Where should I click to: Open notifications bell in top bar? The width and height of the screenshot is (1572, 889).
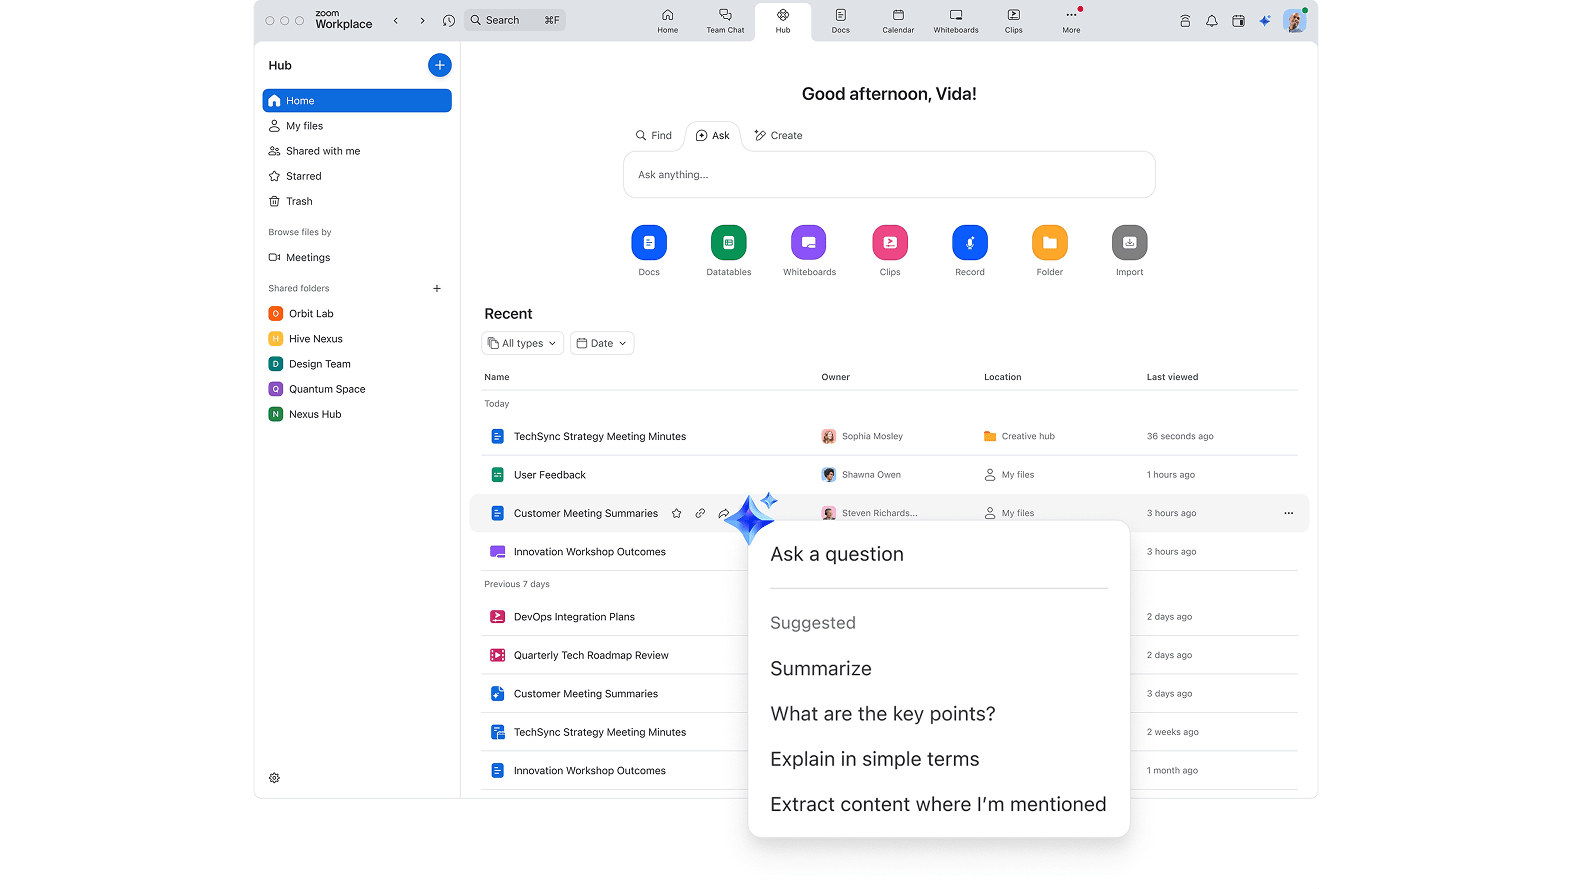pyautogui.click(x=1212, y=21)
